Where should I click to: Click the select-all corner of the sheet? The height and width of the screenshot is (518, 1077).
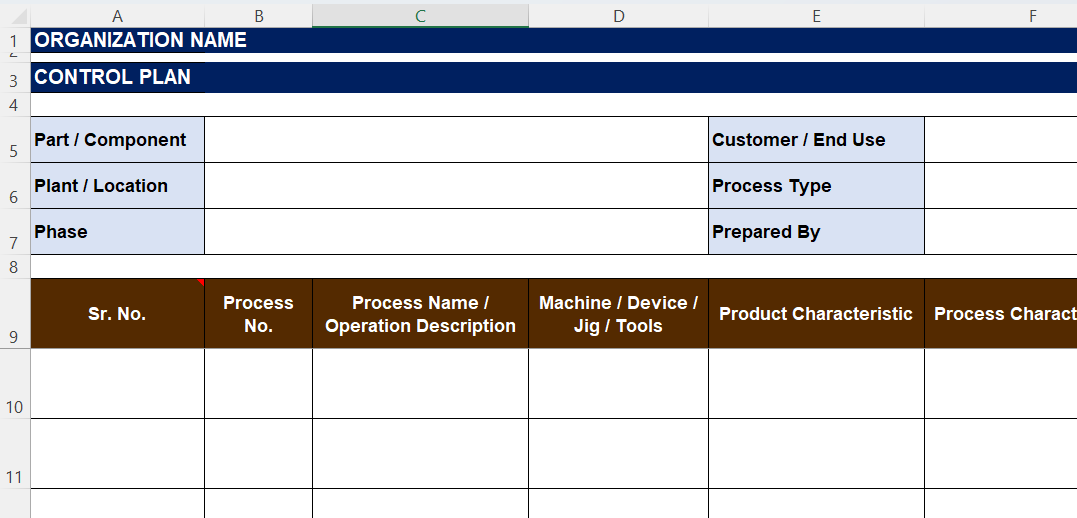point(14,16)
